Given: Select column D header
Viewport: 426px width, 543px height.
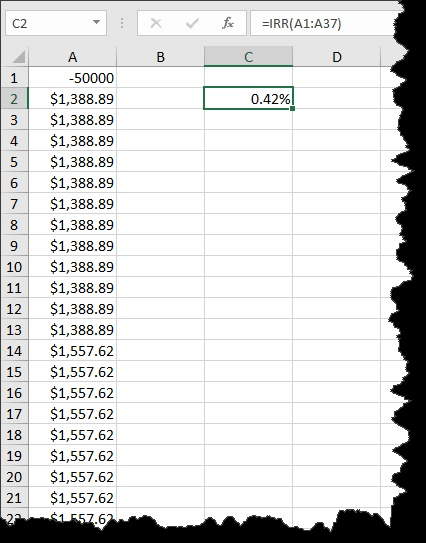Looking at the screenshot, I should (x=337, y=57).
